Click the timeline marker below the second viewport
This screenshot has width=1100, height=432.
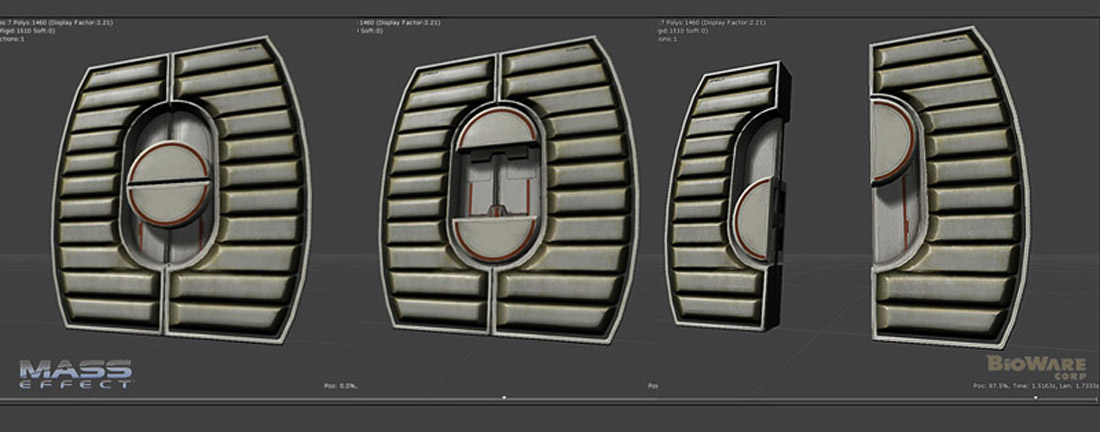click(504, 397)
